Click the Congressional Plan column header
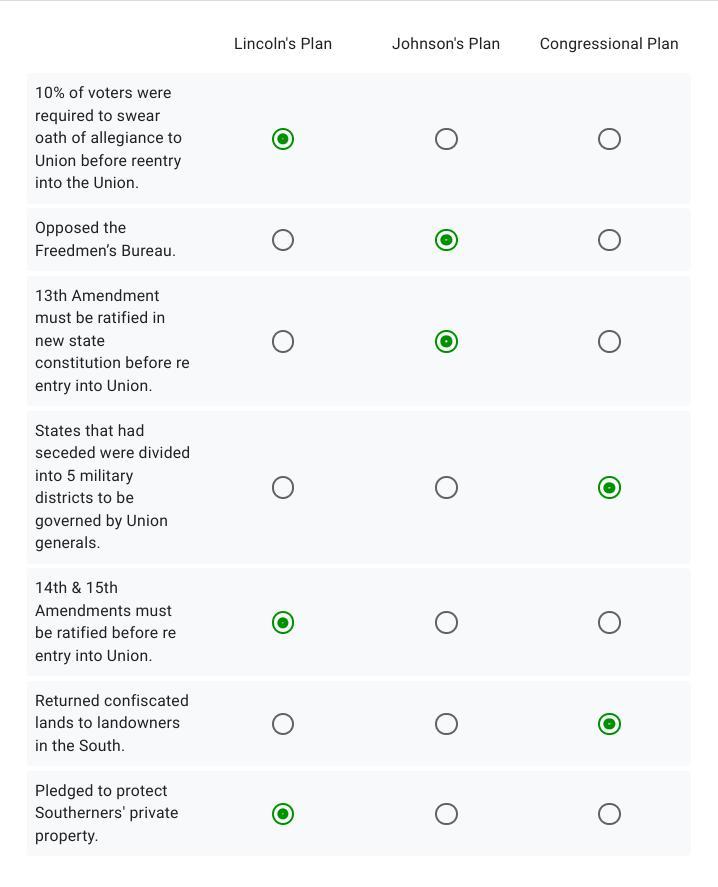The width and height of the screenshot is (718, 887). [609, 44]
